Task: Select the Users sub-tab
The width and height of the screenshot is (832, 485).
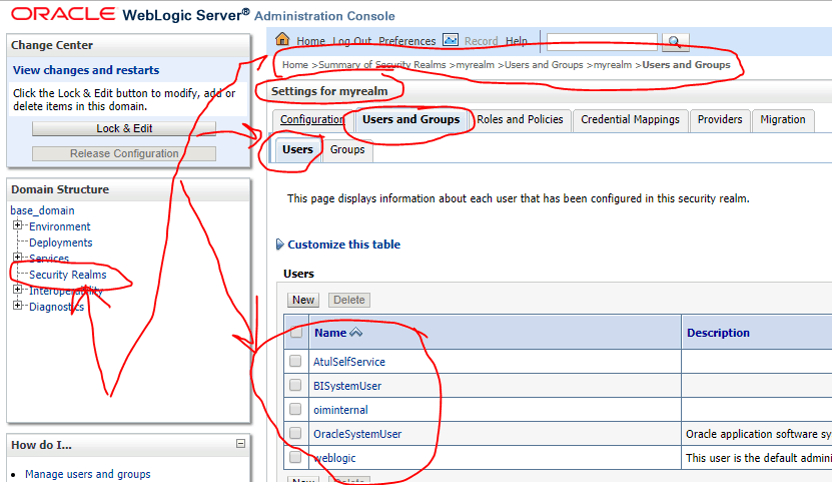Action: (297, 150)
